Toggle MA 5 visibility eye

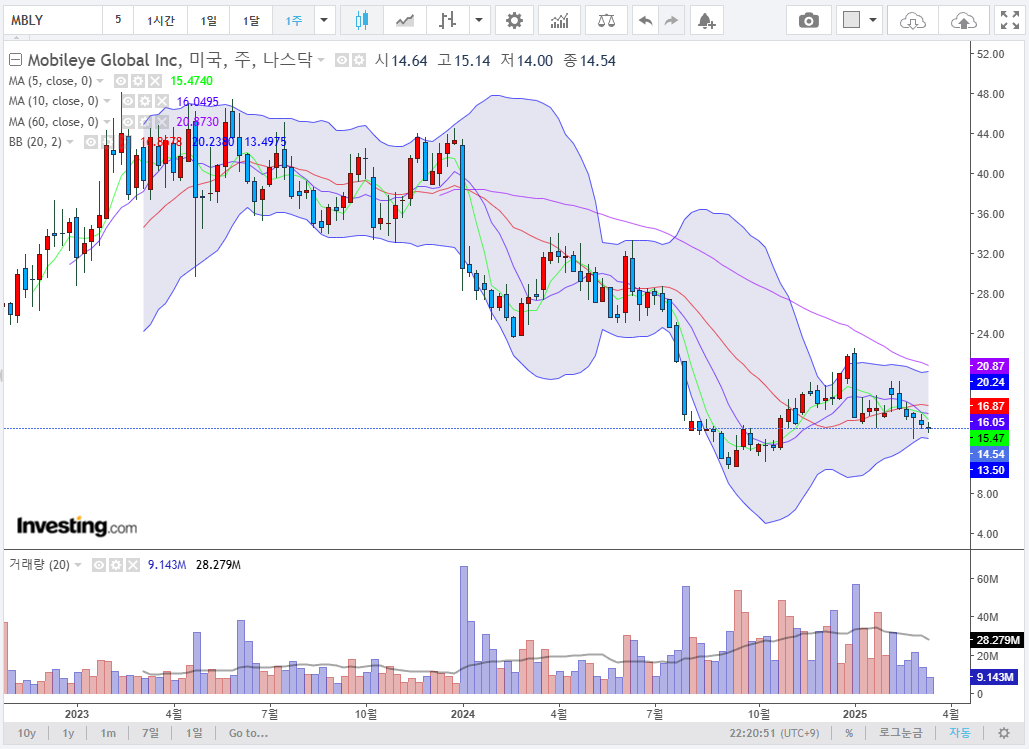[121, 81]
